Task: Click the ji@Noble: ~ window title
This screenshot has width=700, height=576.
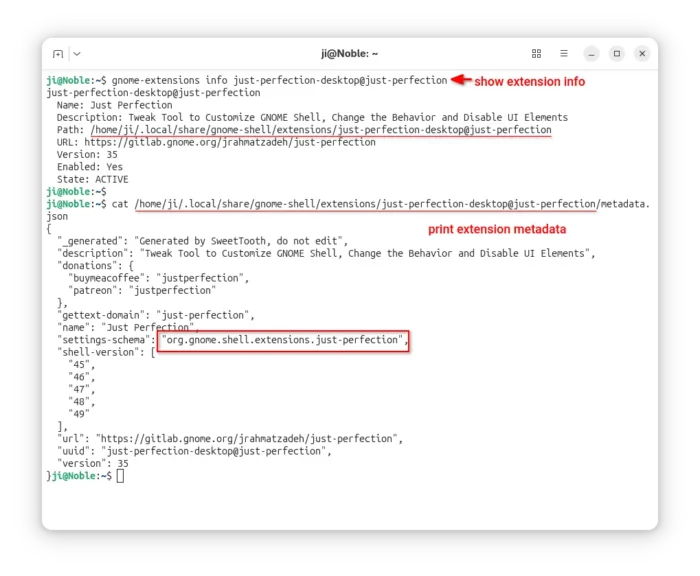Action: (x=349, y=54)
